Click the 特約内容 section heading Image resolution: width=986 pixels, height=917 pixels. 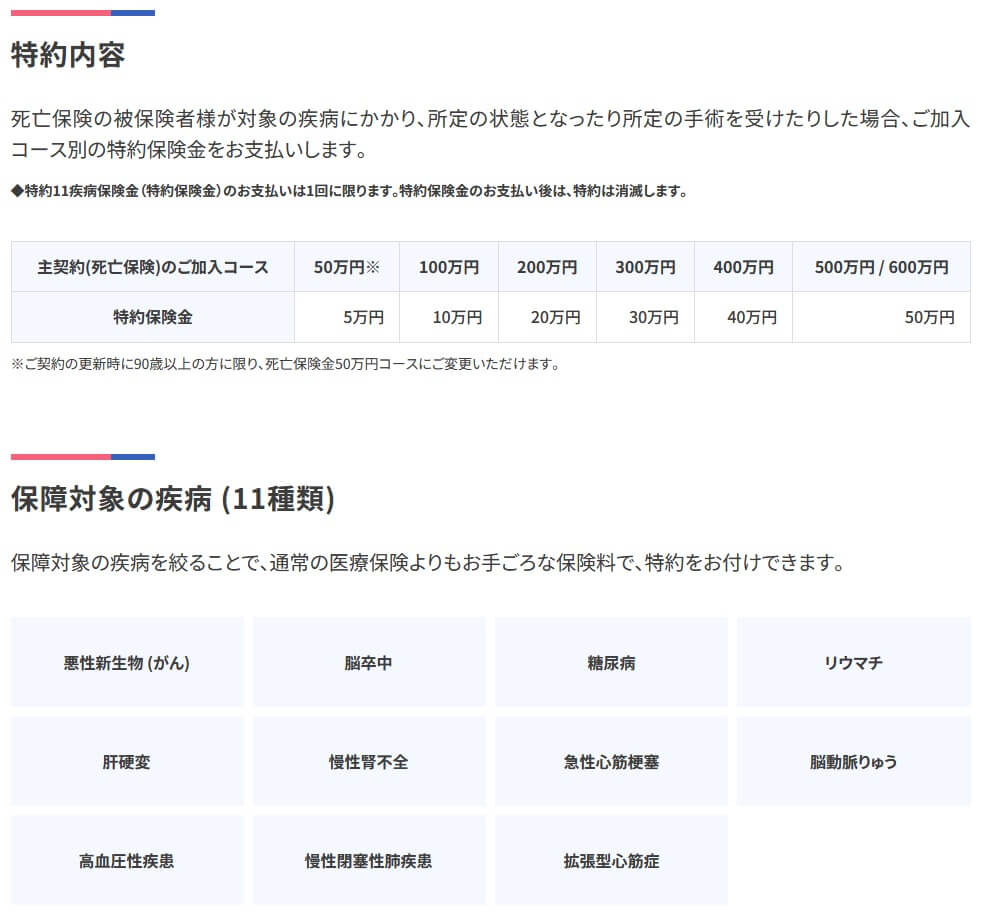(68, 55)
